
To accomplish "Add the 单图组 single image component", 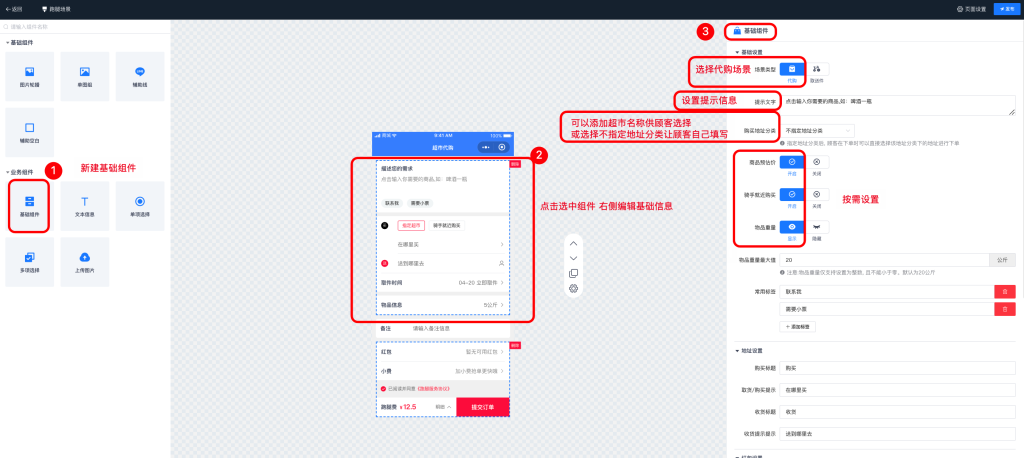I will tap(85, 77).
